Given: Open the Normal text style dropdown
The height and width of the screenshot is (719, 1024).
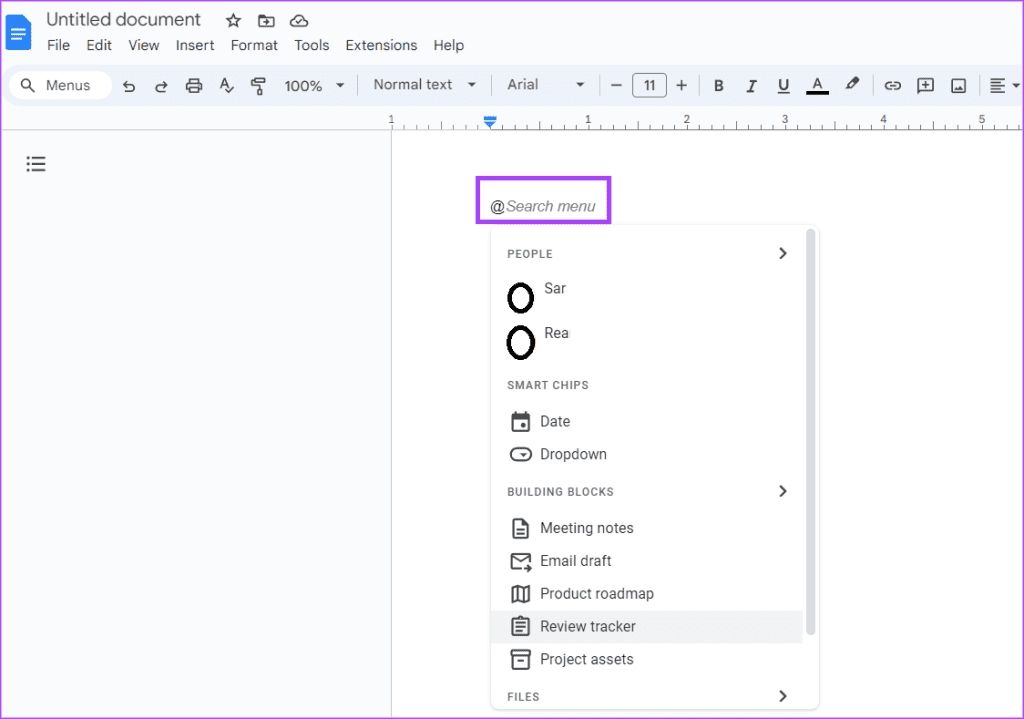Looking at the screenshot, I should pyautogui.click(x=424, y=85).
